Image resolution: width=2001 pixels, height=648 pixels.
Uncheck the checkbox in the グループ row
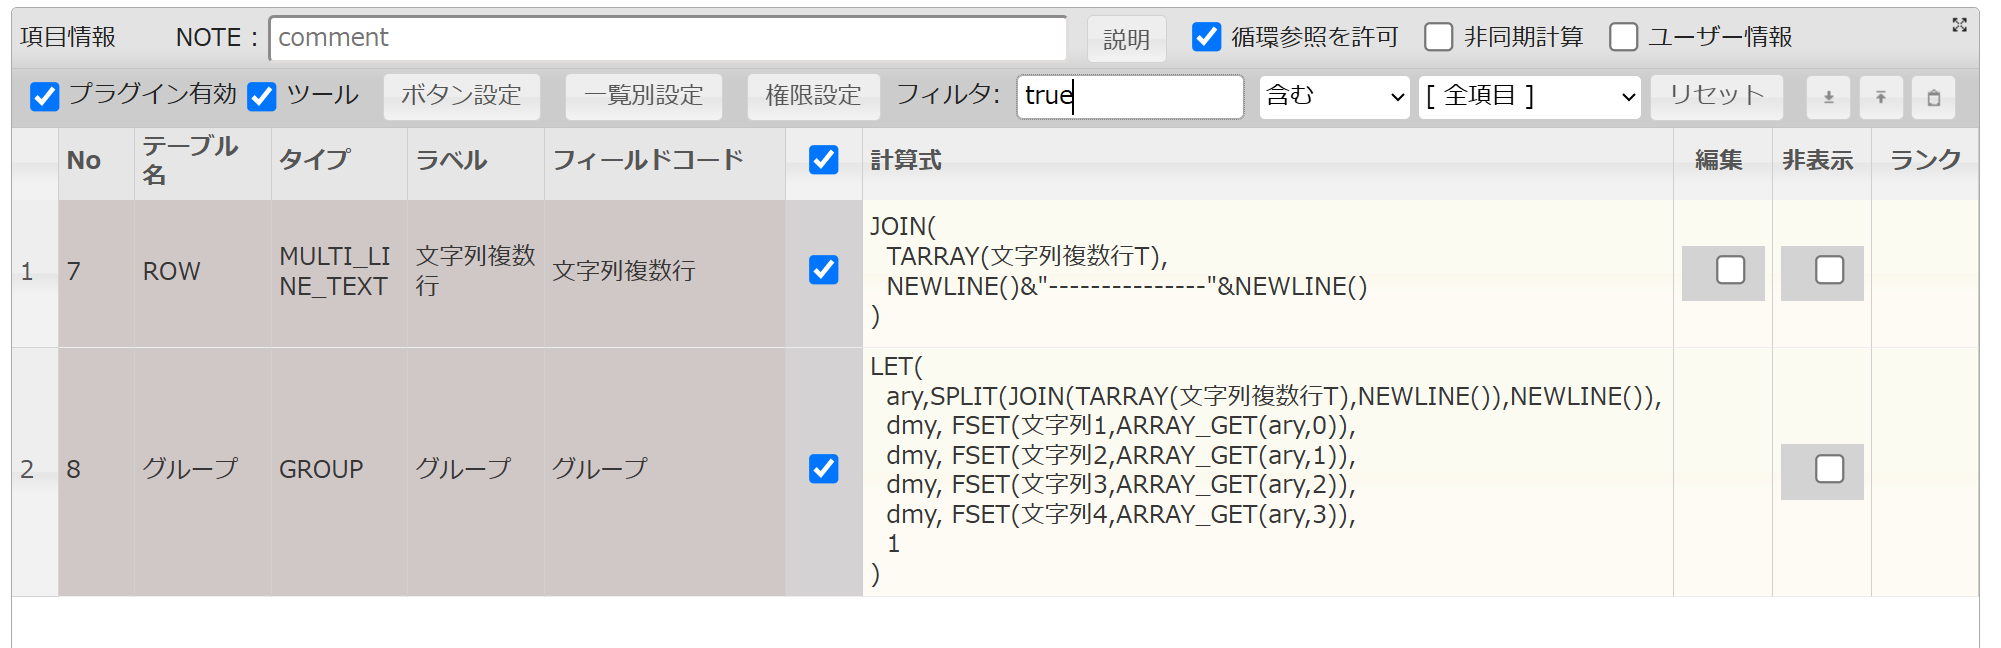pyautogui.click(x=824, y=469)
